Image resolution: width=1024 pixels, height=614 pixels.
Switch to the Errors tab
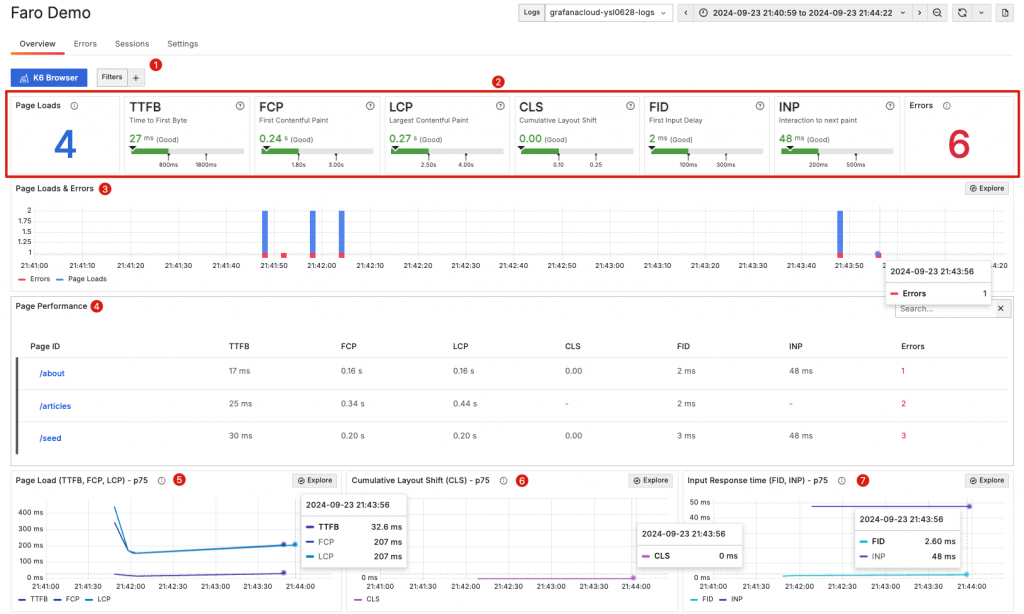tap(85, 44)
